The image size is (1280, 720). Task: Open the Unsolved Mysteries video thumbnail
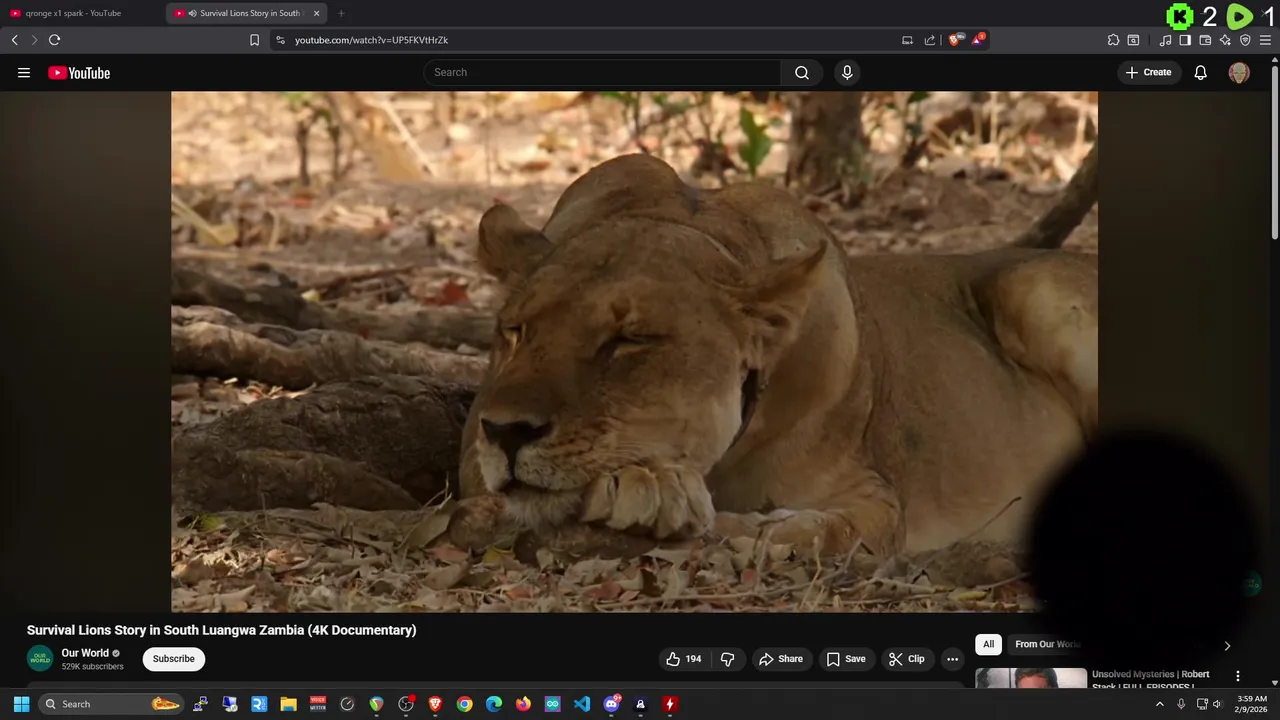tap(1031, 678)
